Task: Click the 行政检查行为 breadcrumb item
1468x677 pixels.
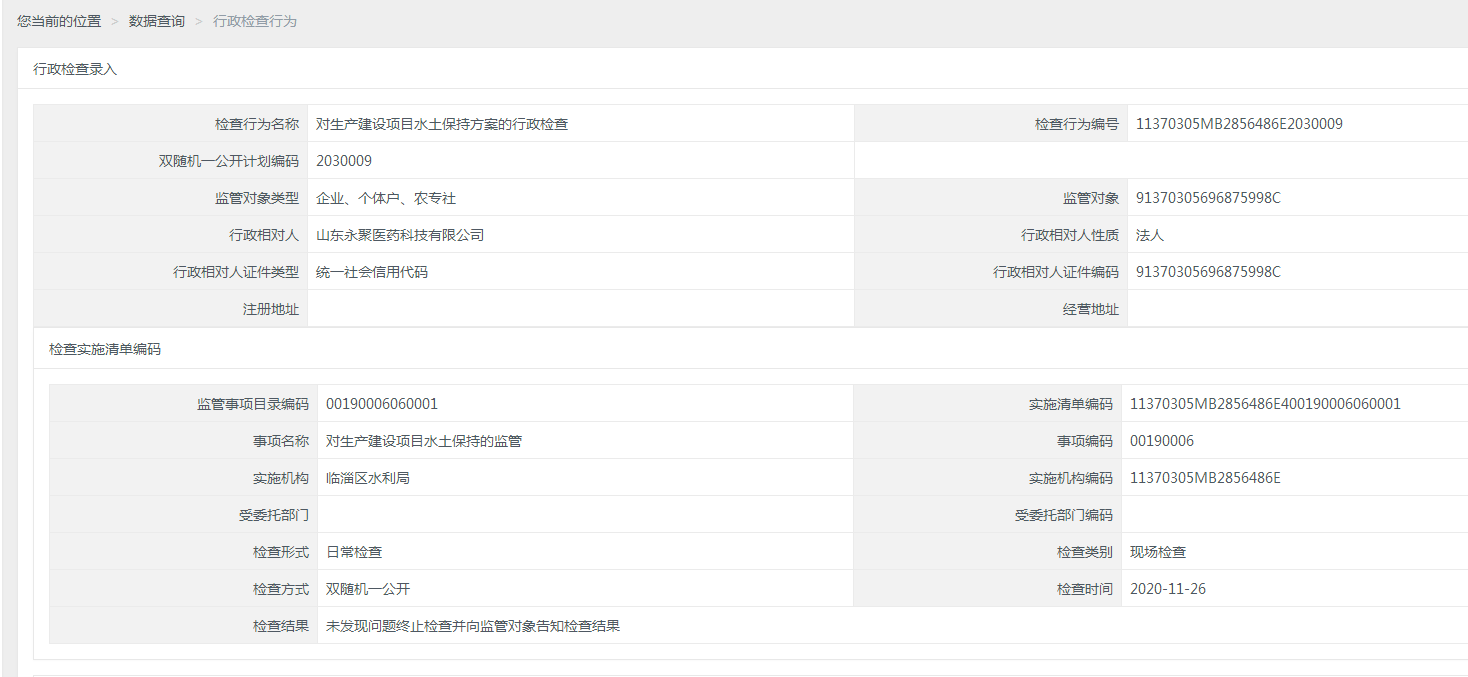Action: [255, 21]
